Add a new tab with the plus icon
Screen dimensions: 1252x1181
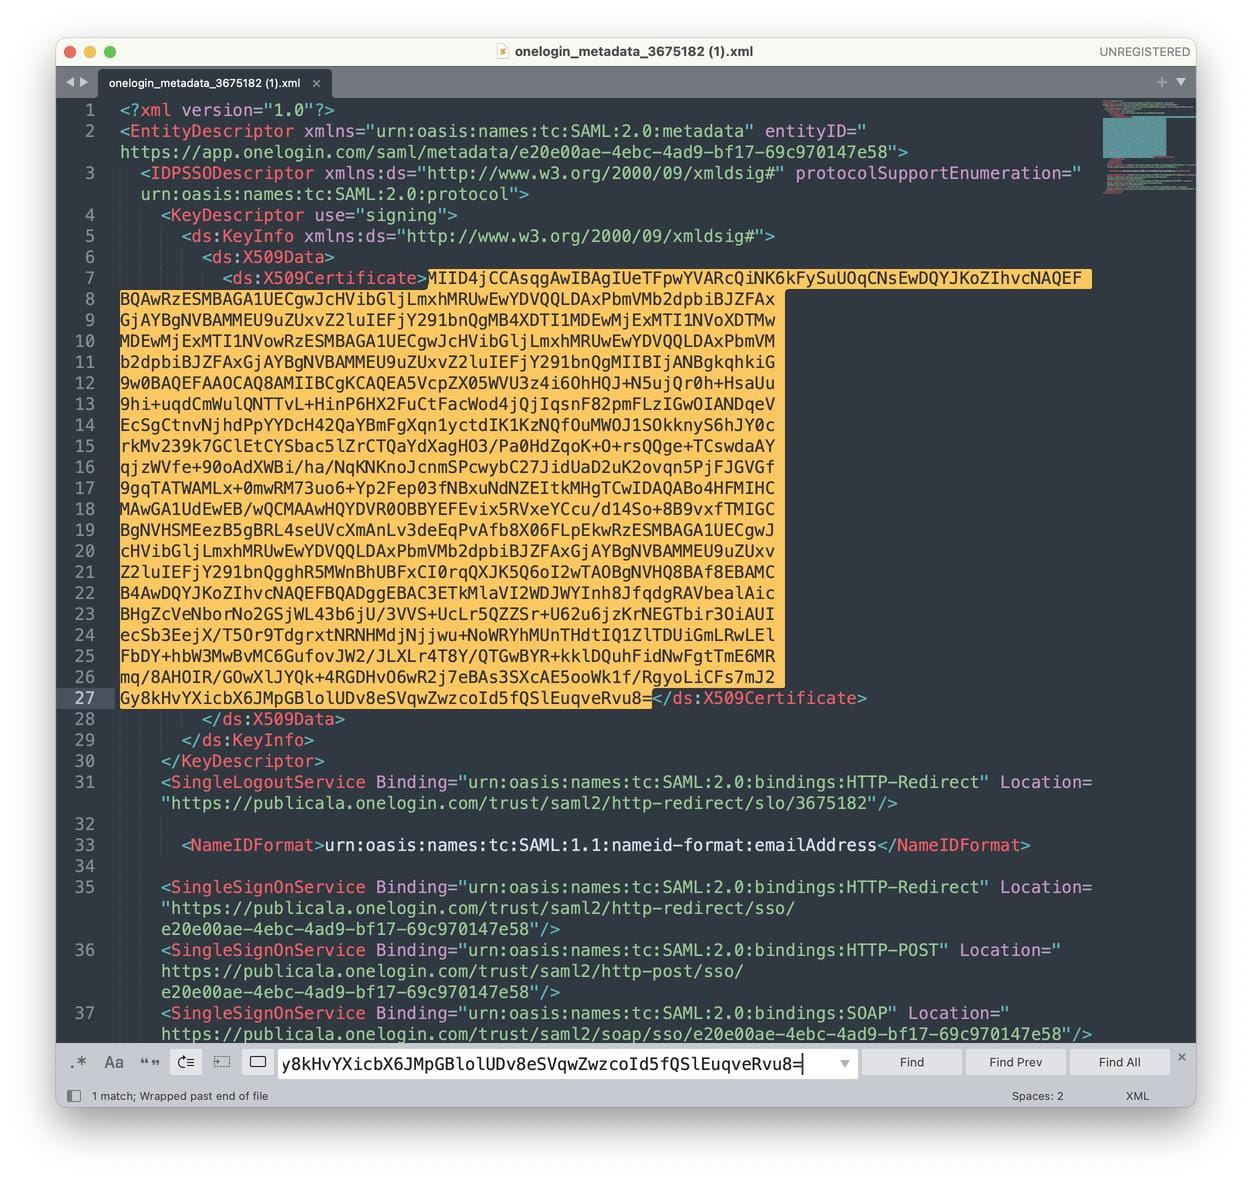[x=1161, y=82]
